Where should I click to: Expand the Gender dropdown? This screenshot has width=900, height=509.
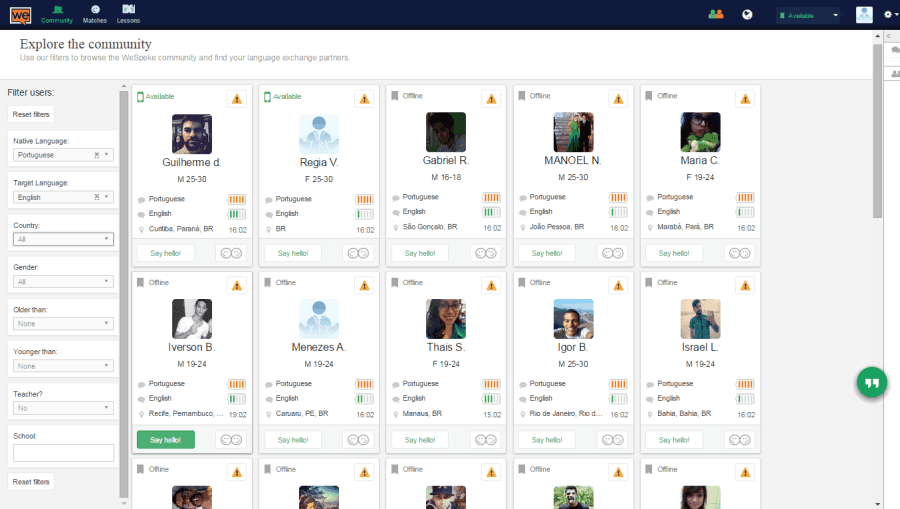[x=63, y=282]
